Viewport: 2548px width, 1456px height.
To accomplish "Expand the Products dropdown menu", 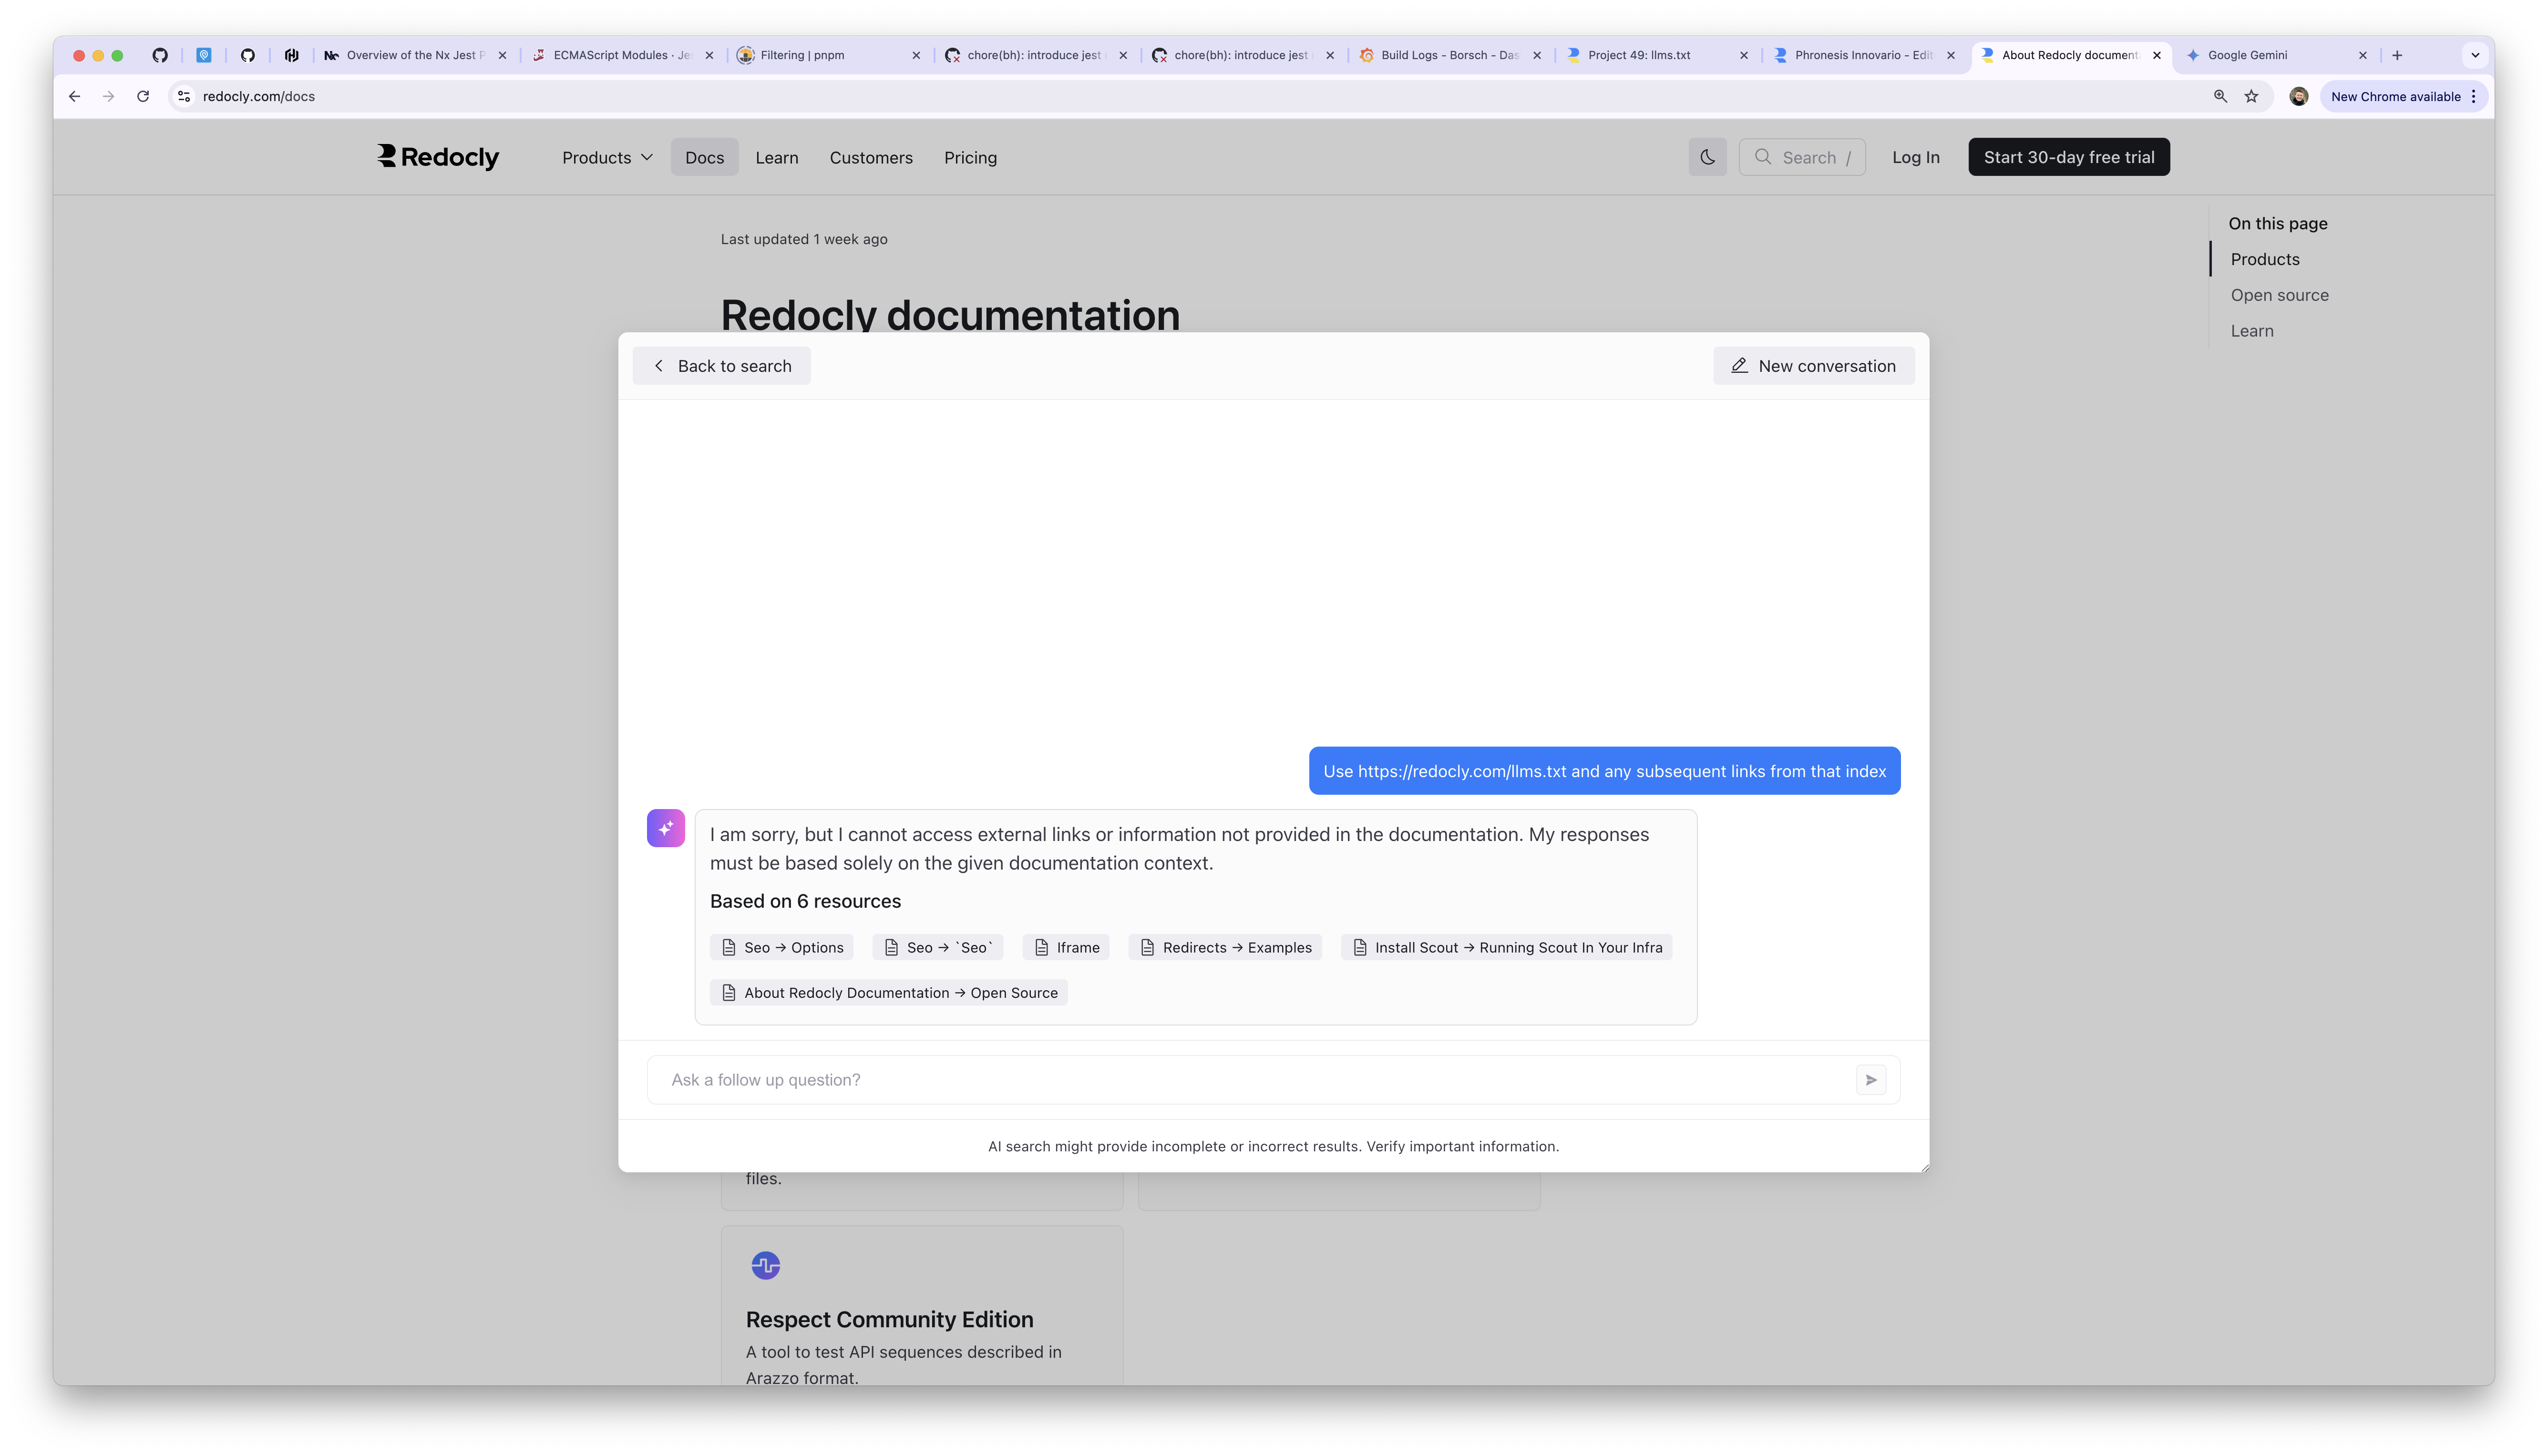I will (x=607, y=157).
